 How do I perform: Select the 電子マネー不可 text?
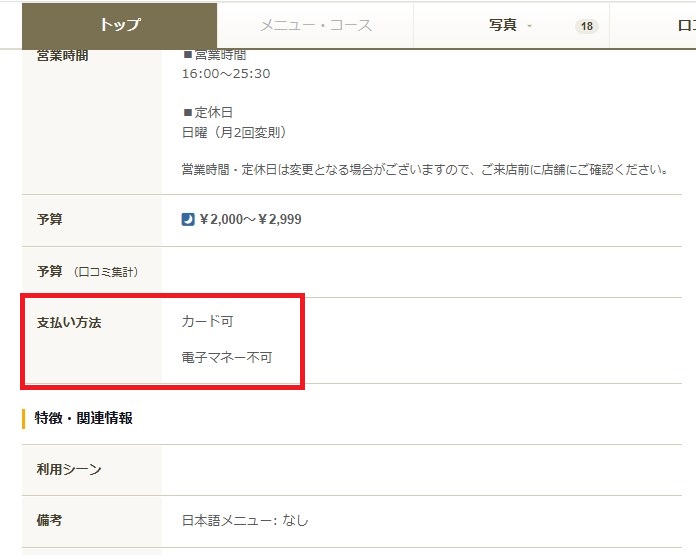pyautogui.click(x=226, y=357)
